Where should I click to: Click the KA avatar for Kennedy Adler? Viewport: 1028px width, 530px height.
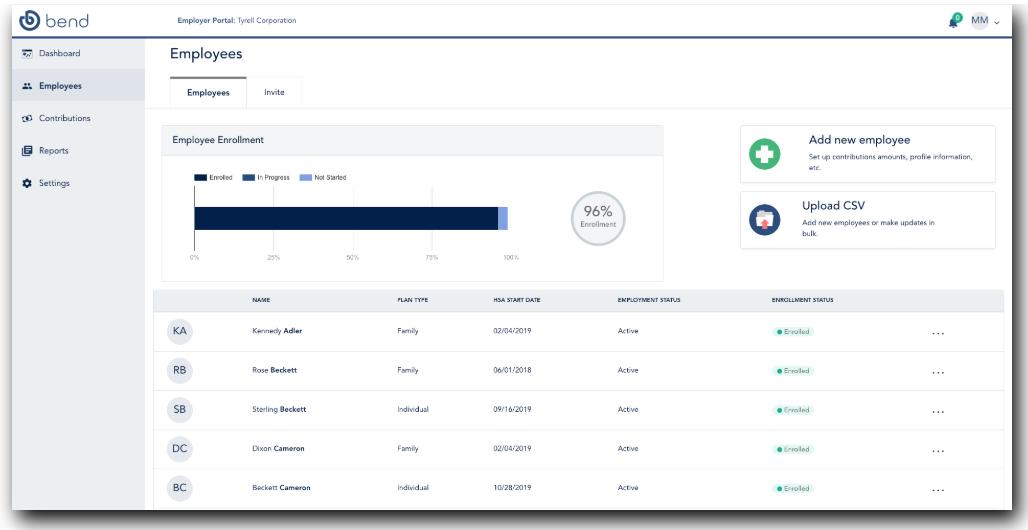(180, 332)
